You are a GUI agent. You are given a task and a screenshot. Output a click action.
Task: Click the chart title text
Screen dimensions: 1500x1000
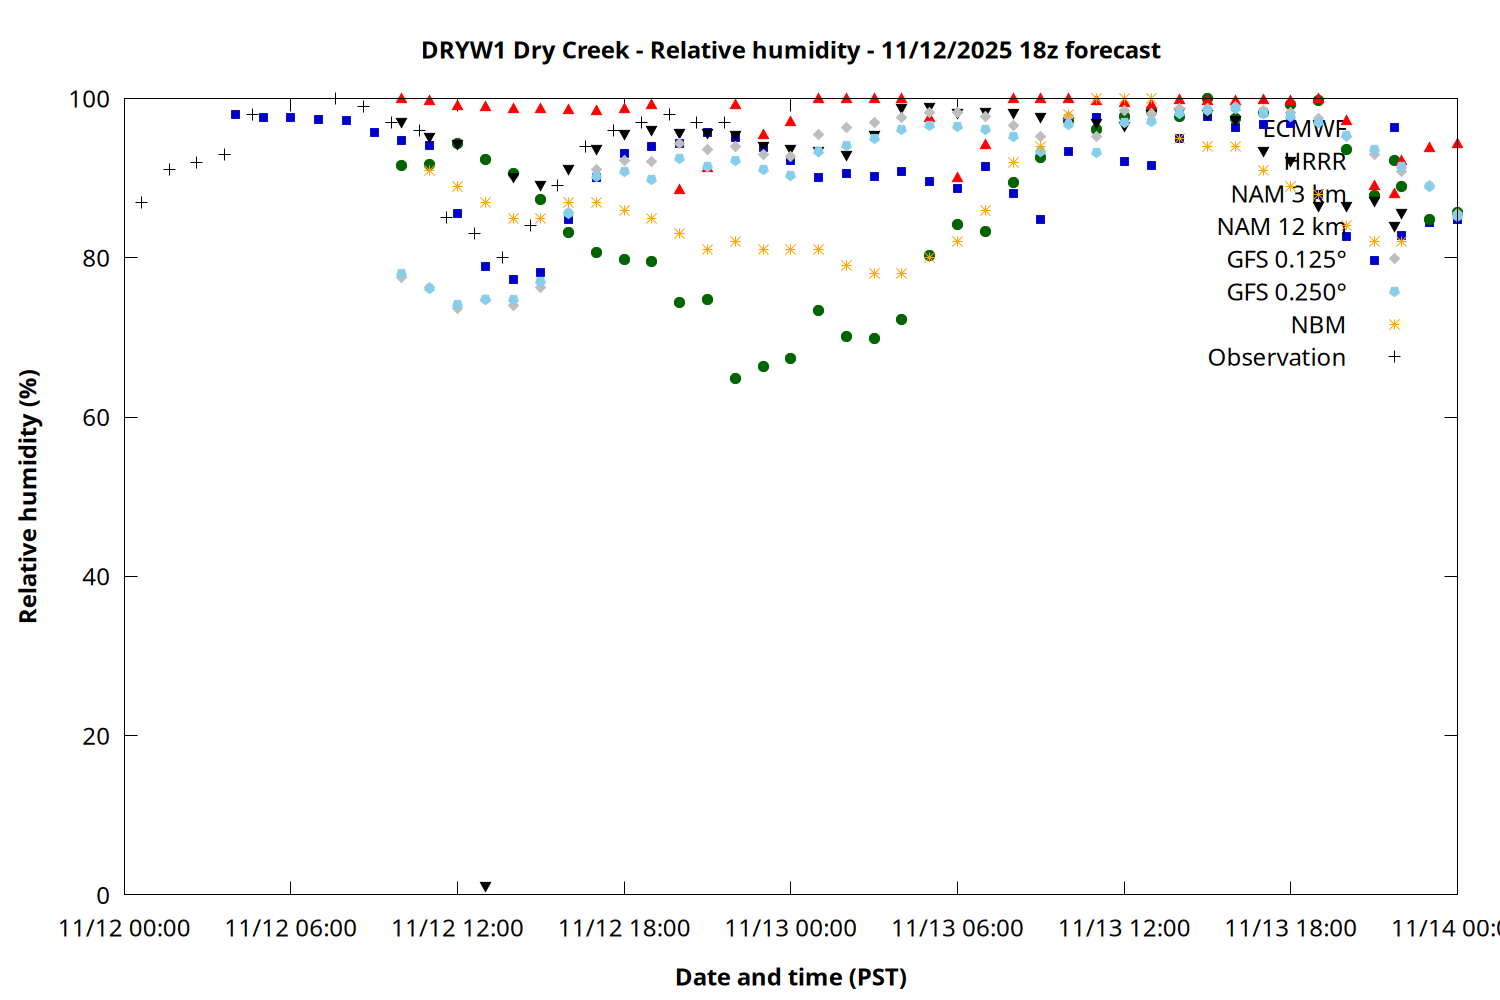click(x=790, y=50)
